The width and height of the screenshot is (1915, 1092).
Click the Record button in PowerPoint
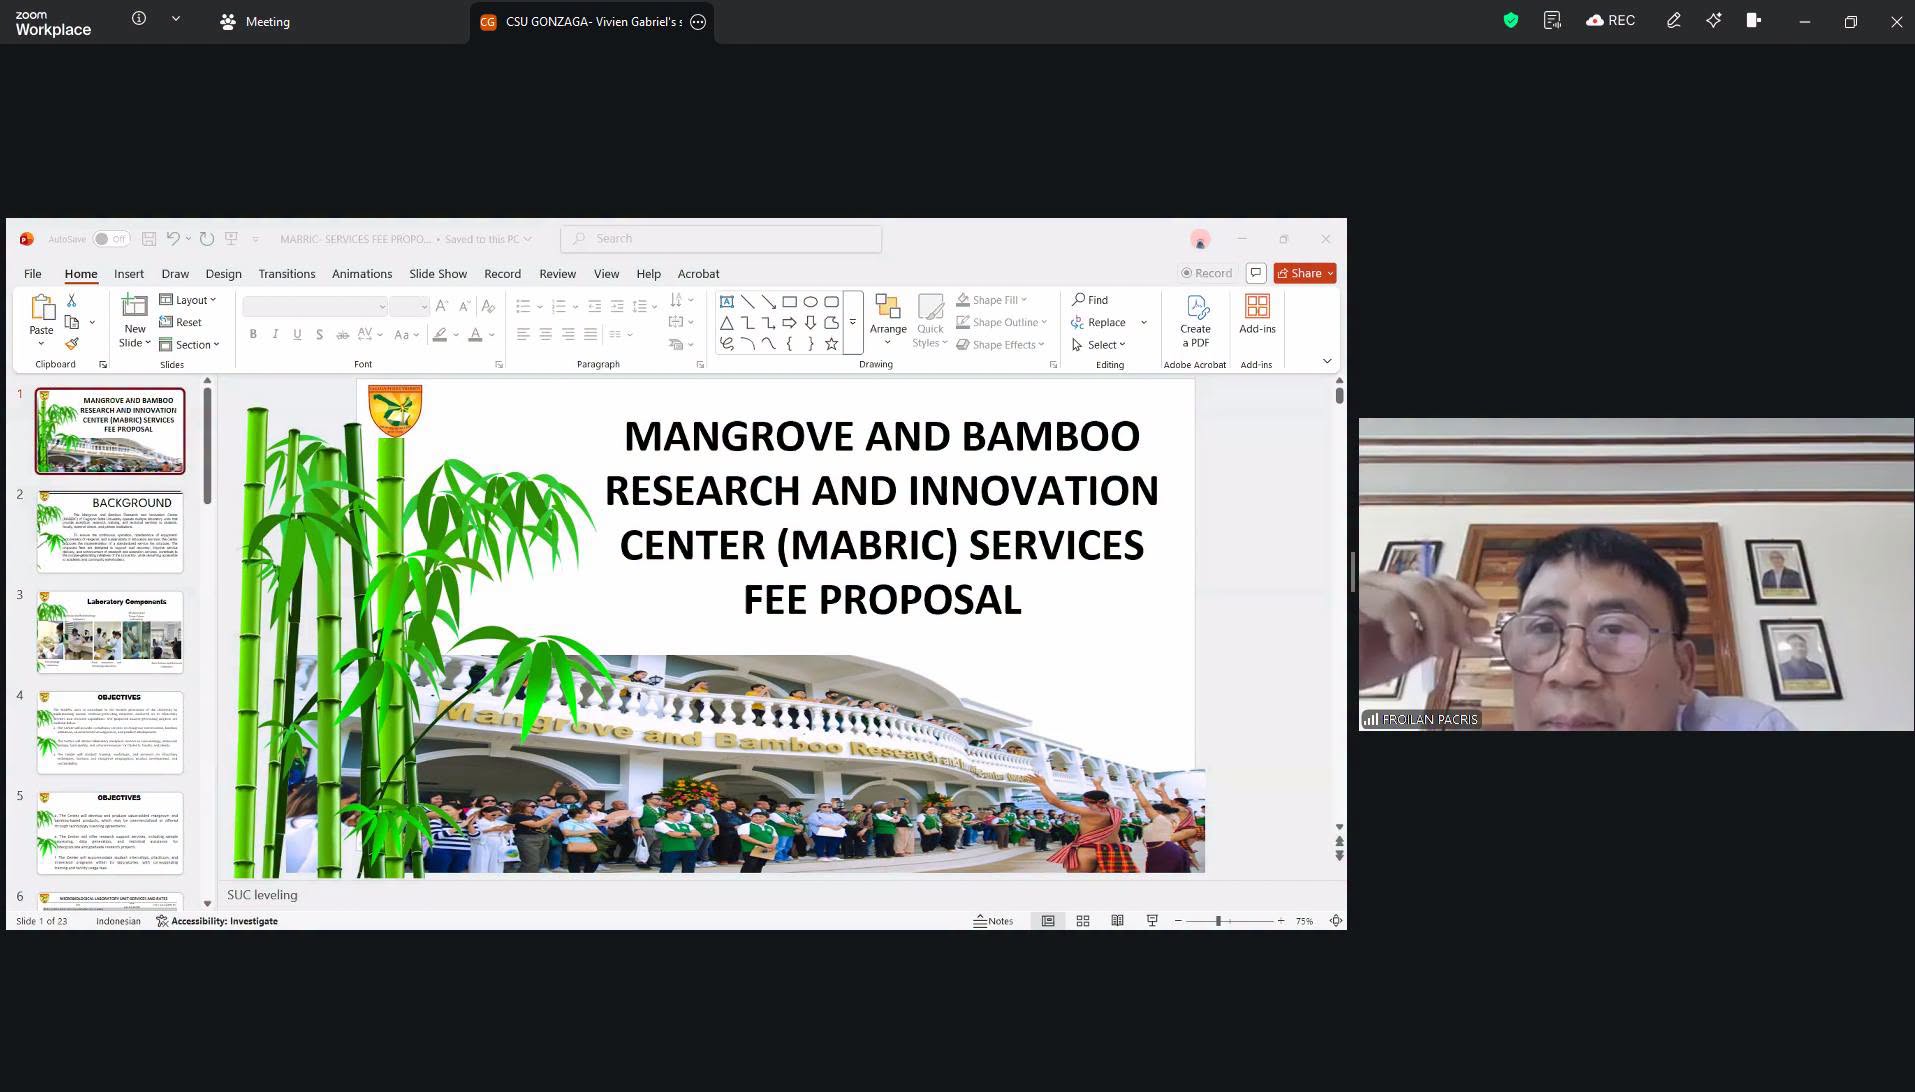point(1207,273)
